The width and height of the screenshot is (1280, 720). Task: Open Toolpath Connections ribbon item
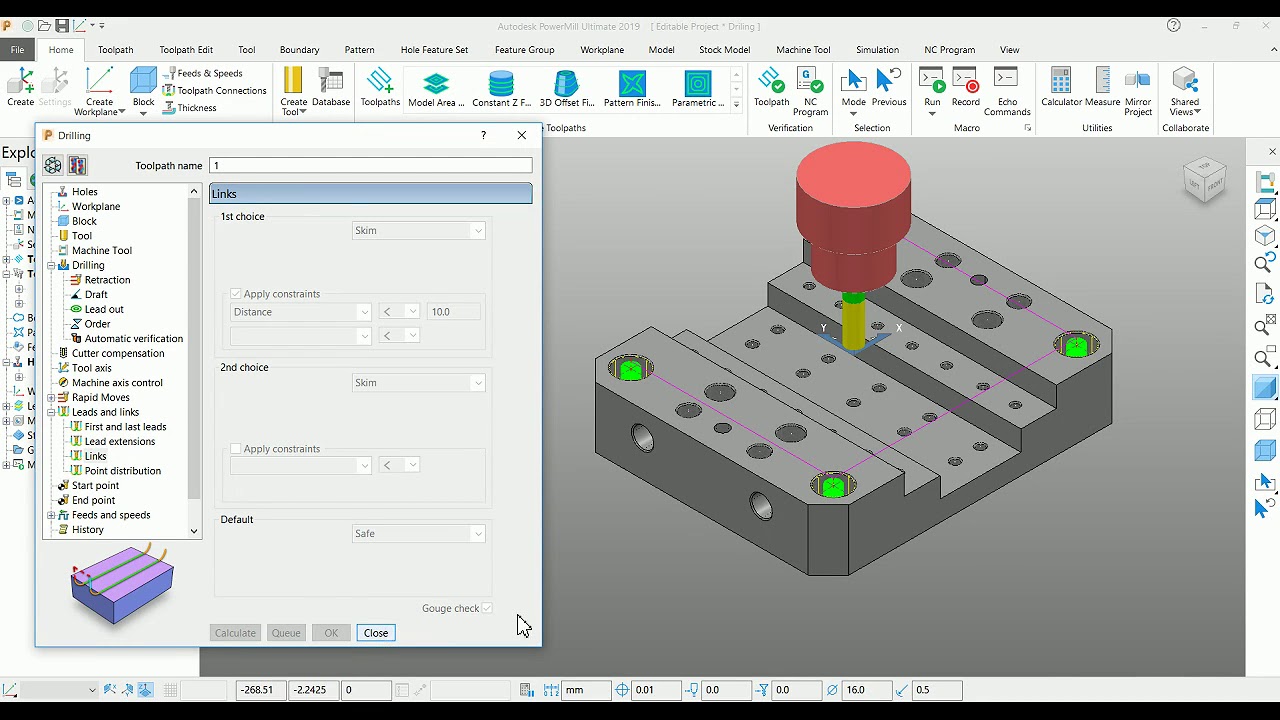[214, 90]
